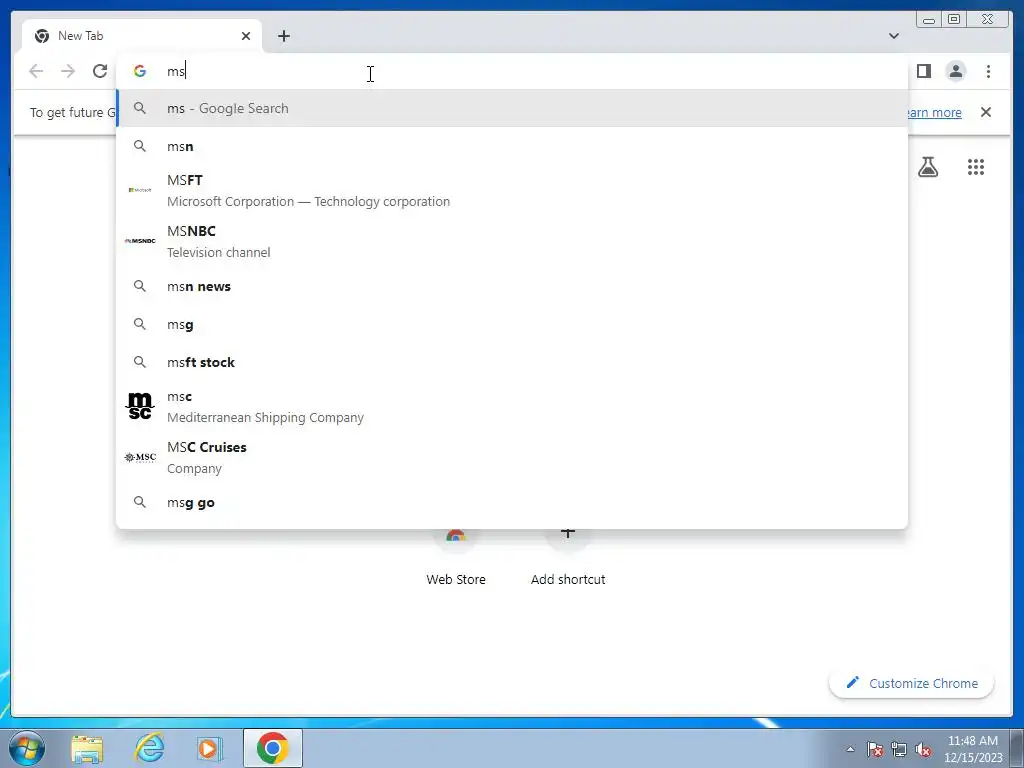Image resolution: width=1024 pixels, height=768 pixels.
Task: Select the 'msft stock' suggestion
Action: pyautogui.click(x=511, y=362)
